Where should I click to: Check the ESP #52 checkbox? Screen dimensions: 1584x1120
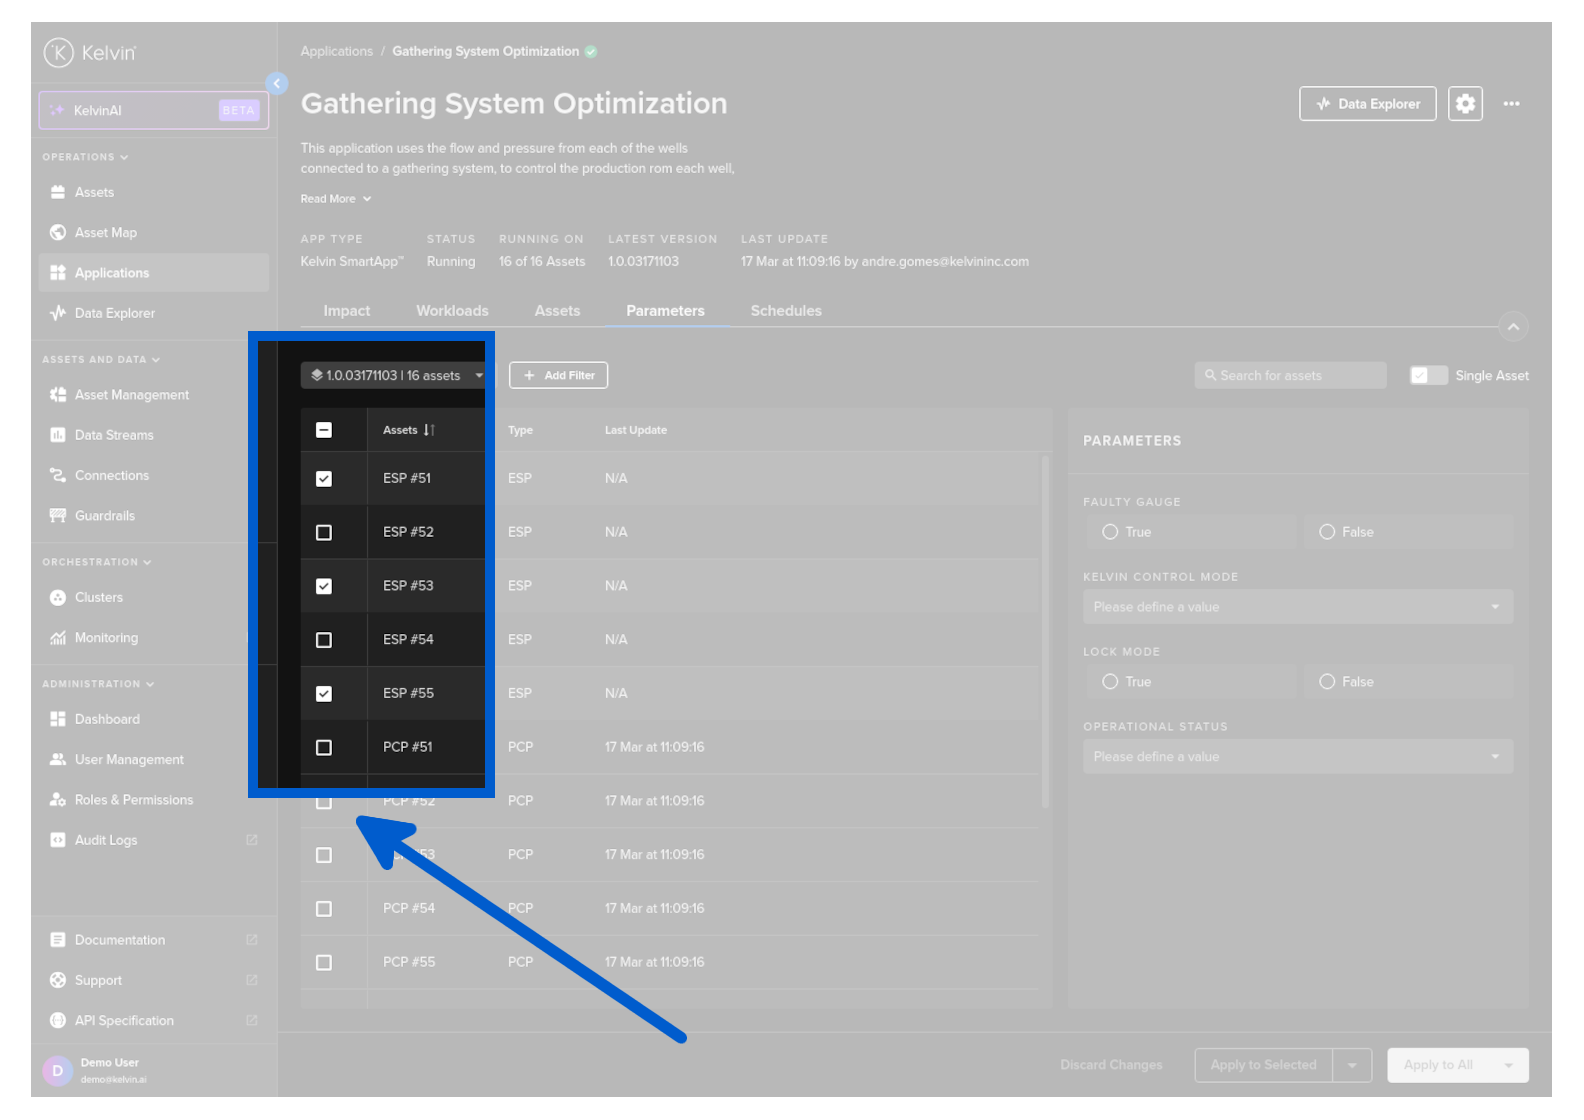324,533
